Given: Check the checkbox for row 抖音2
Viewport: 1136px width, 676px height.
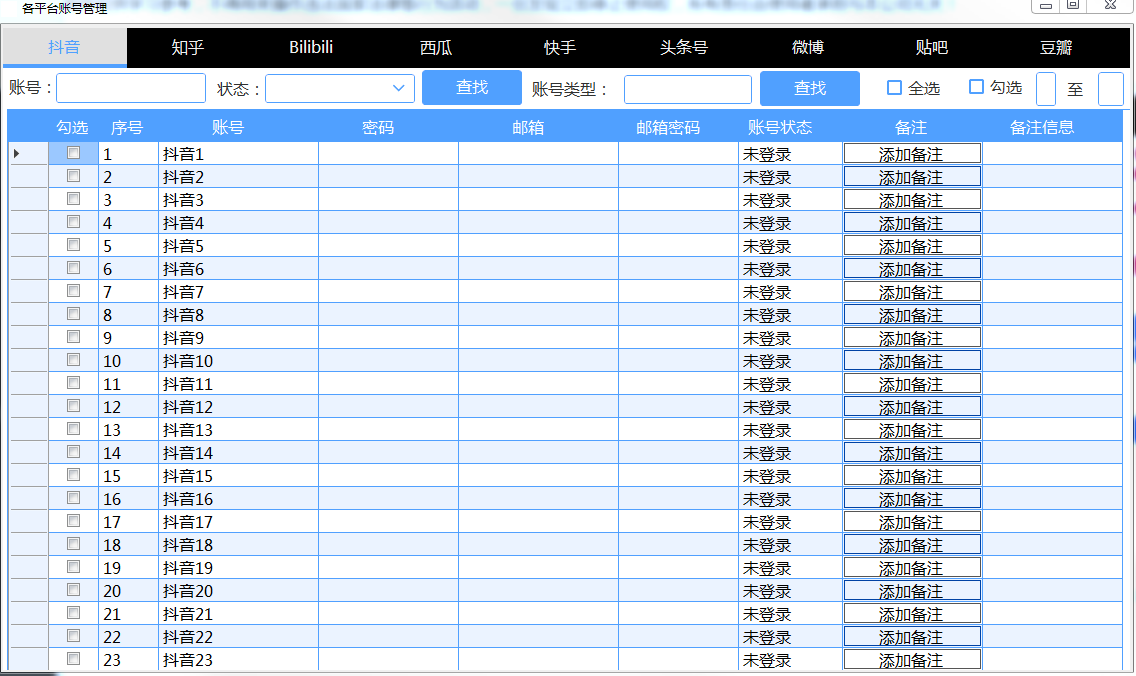Looking at the screenshot, I should pos(73,175).
